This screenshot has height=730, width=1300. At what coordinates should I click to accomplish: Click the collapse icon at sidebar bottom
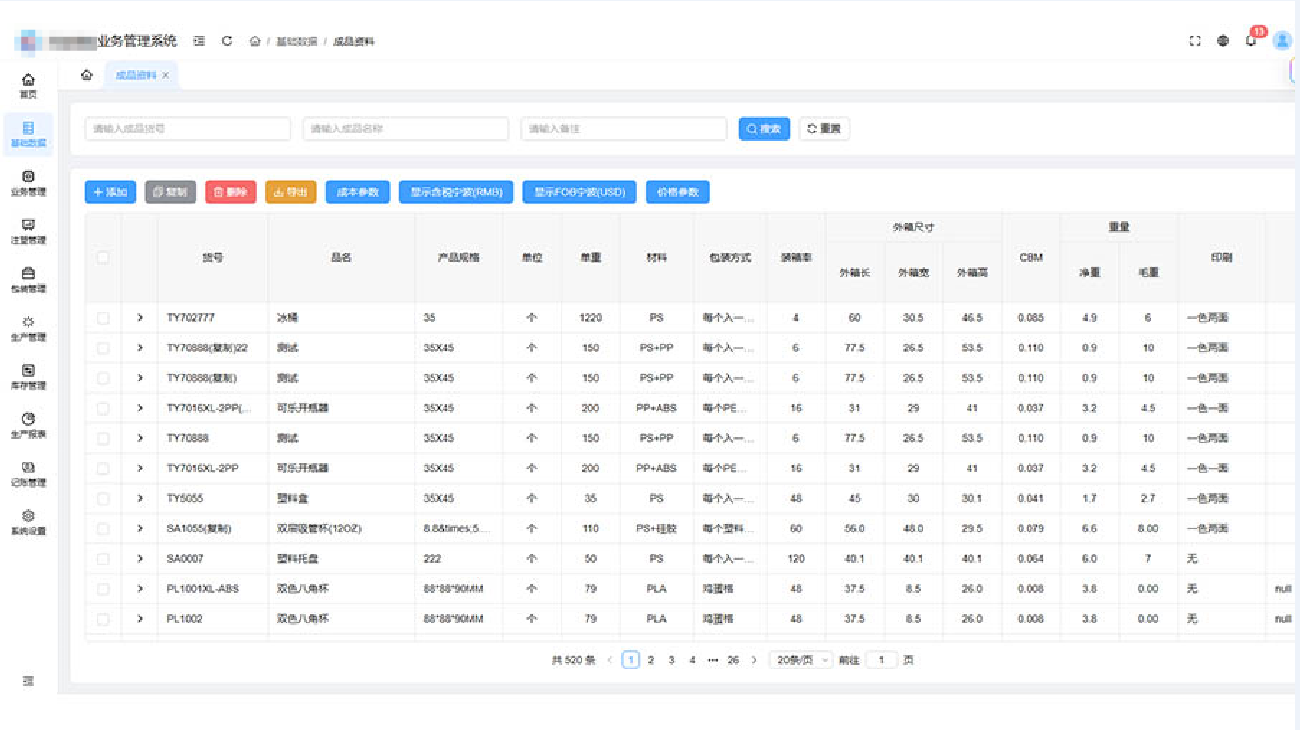coord(28,681)
